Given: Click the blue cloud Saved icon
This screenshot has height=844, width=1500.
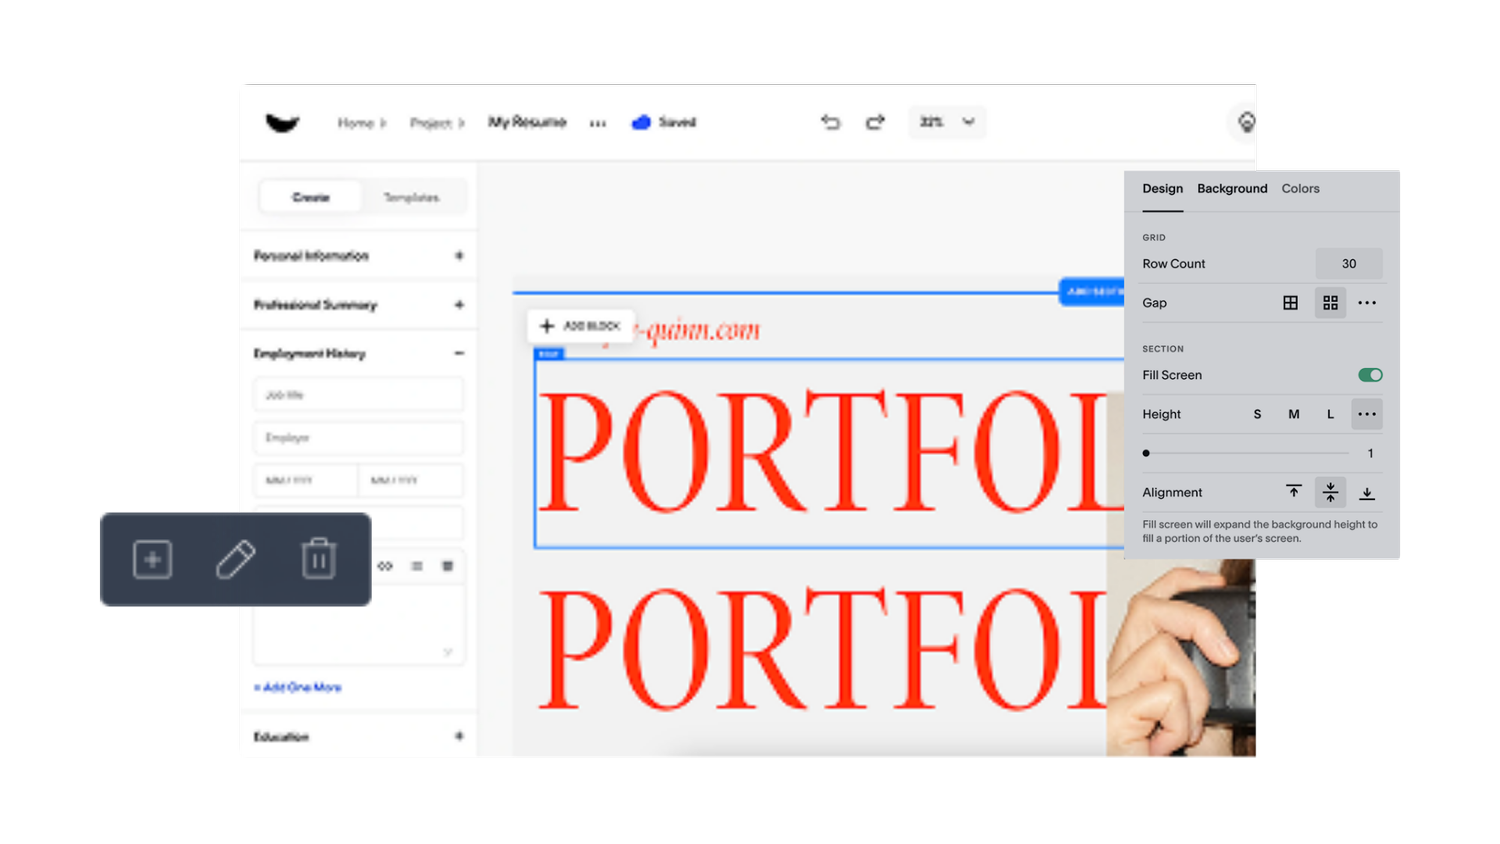Looking at the screenshot, I should coord(642,122).
